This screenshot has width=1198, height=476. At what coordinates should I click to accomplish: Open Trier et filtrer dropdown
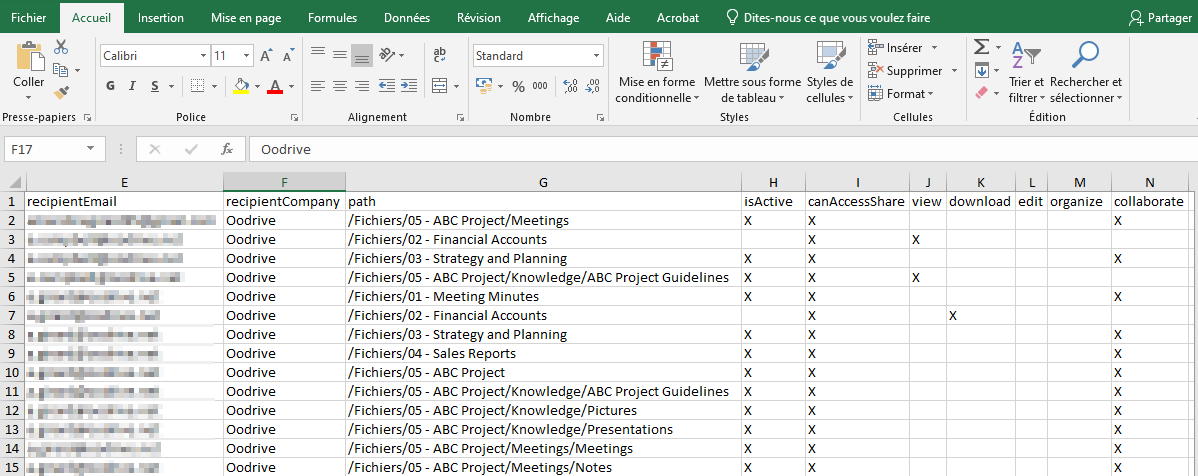coord(1026,73)
